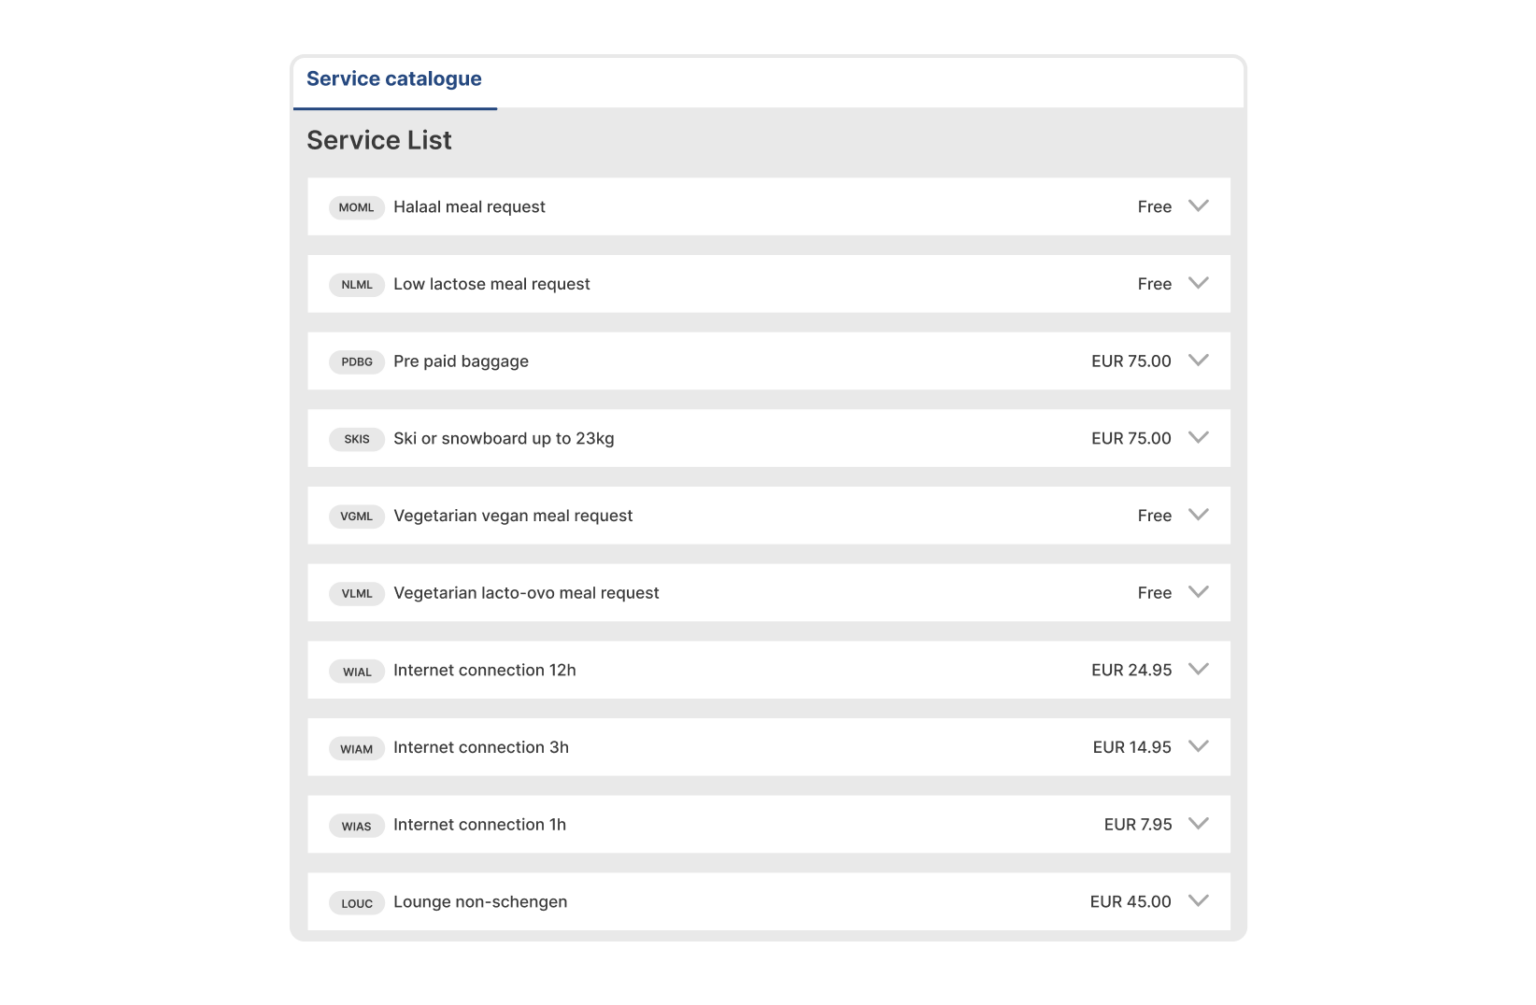Expand Internet connection 12h chevron
This screenshot has height=1005, width=1536.
click(x=1198, y=669)
